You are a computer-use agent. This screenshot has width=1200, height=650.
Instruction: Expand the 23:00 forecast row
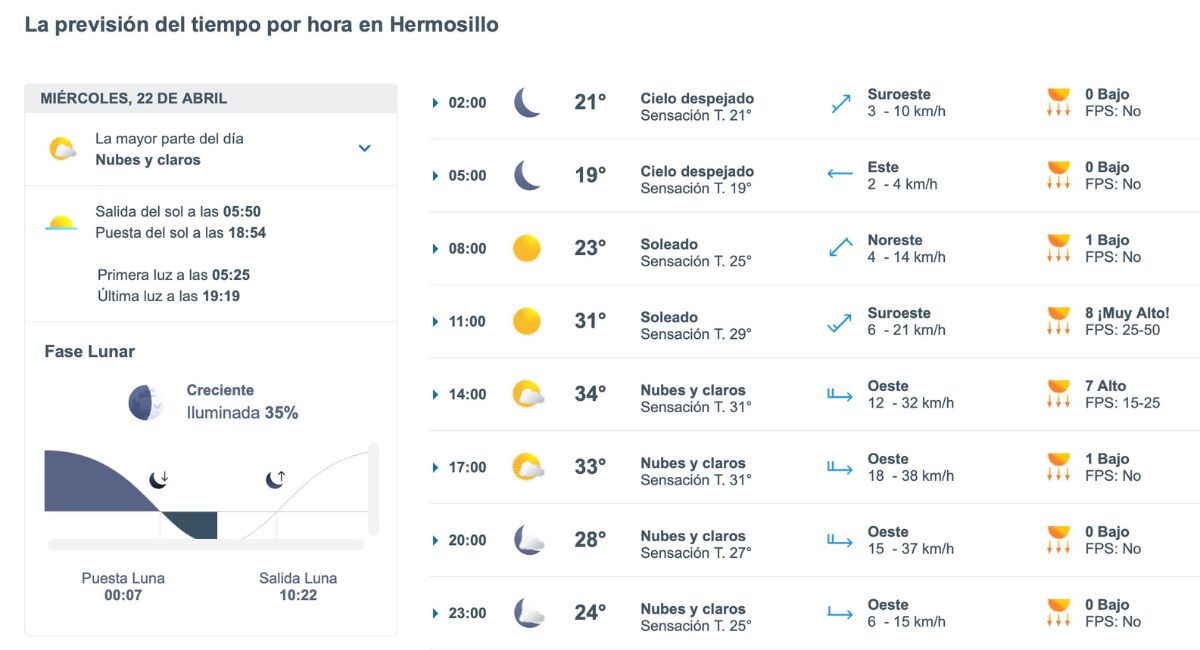click(434, 612)
